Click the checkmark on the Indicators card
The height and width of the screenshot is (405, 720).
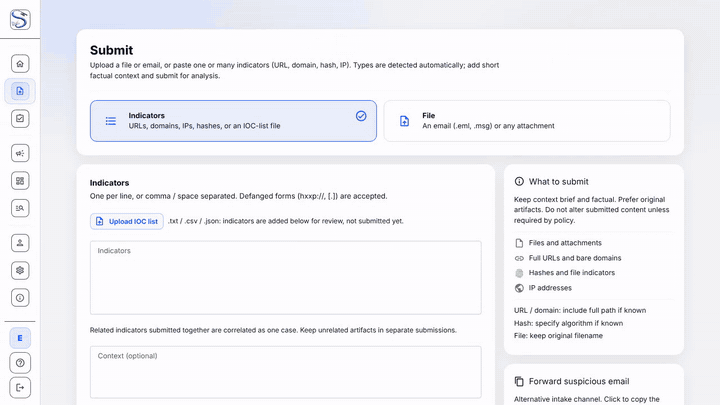coord(361,116)
